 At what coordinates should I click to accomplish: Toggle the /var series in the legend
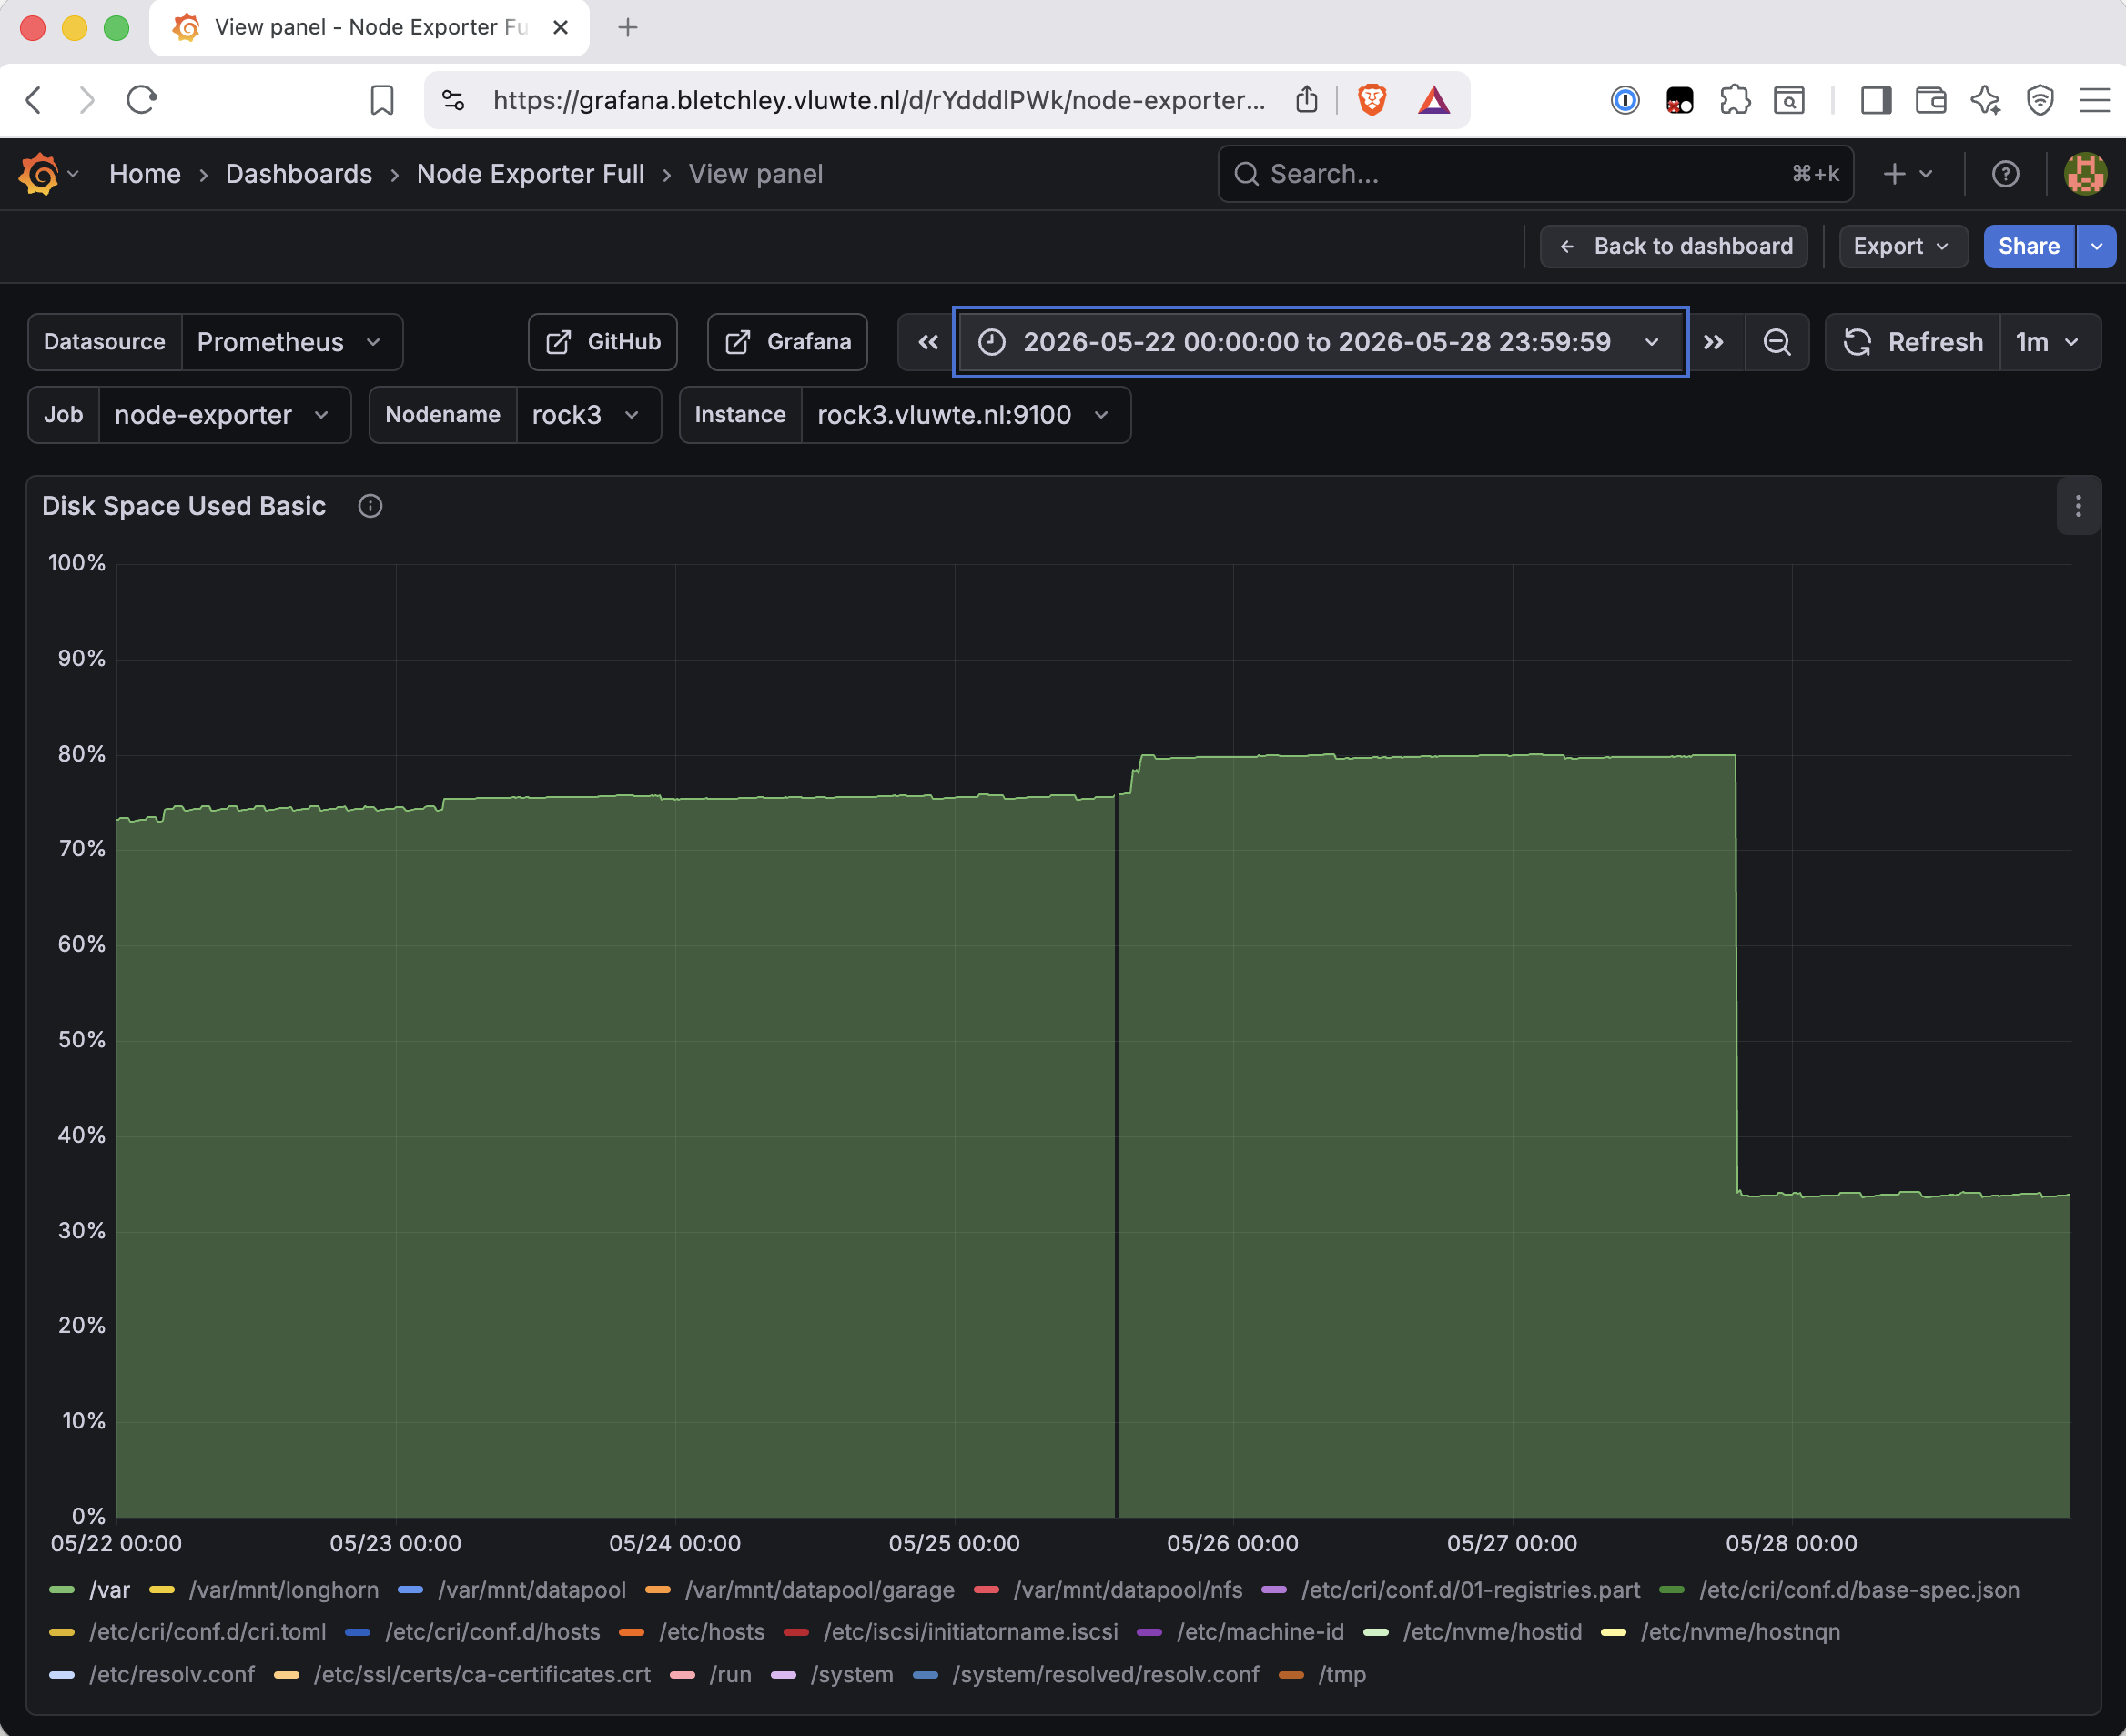point(110,1590)
